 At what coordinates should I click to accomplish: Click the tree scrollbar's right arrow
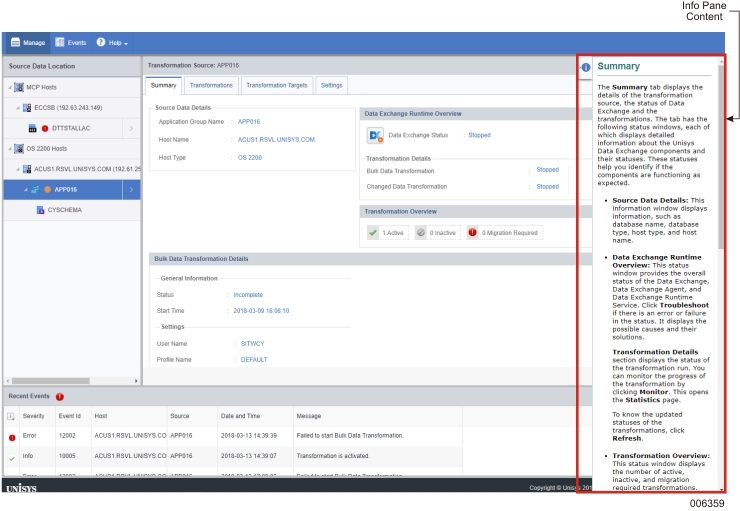136,381
